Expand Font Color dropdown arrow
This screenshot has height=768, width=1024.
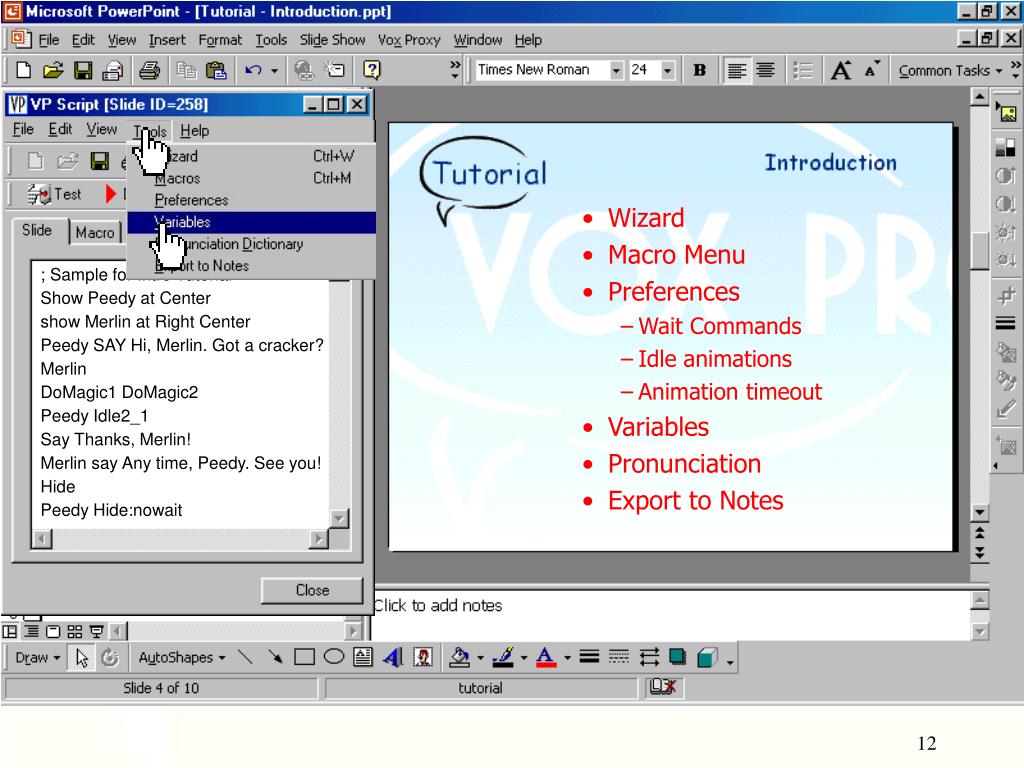point(567,658)
